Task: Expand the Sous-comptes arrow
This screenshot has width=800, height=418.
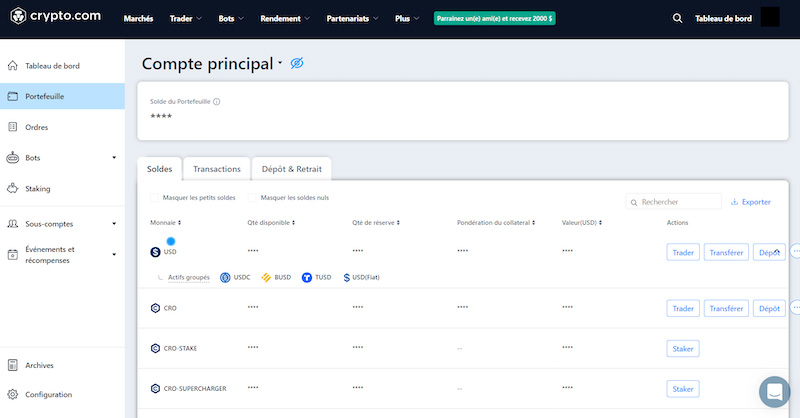Action: tap(114, 224)
